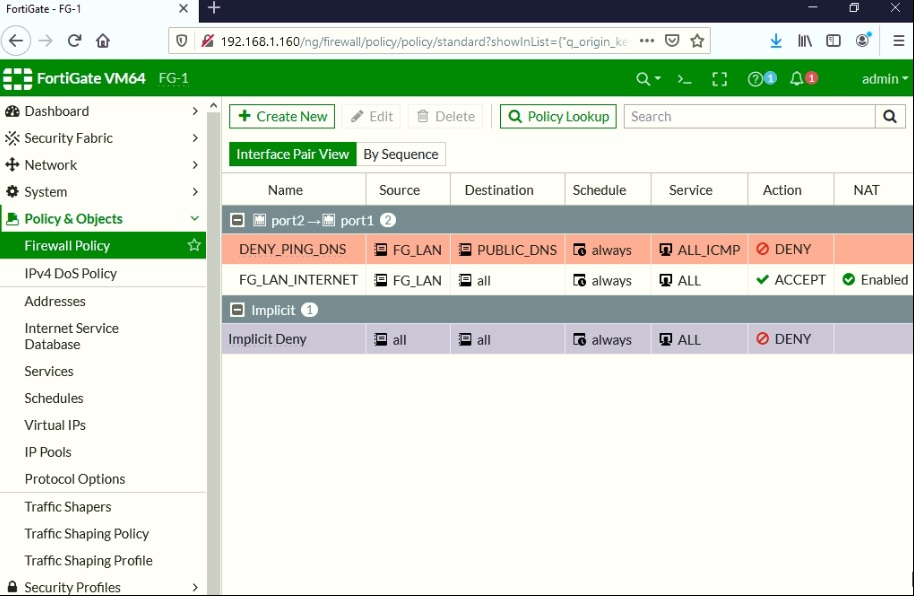
Task: Switch to the By Sequence view tab
Action: [x=400, y=154]
